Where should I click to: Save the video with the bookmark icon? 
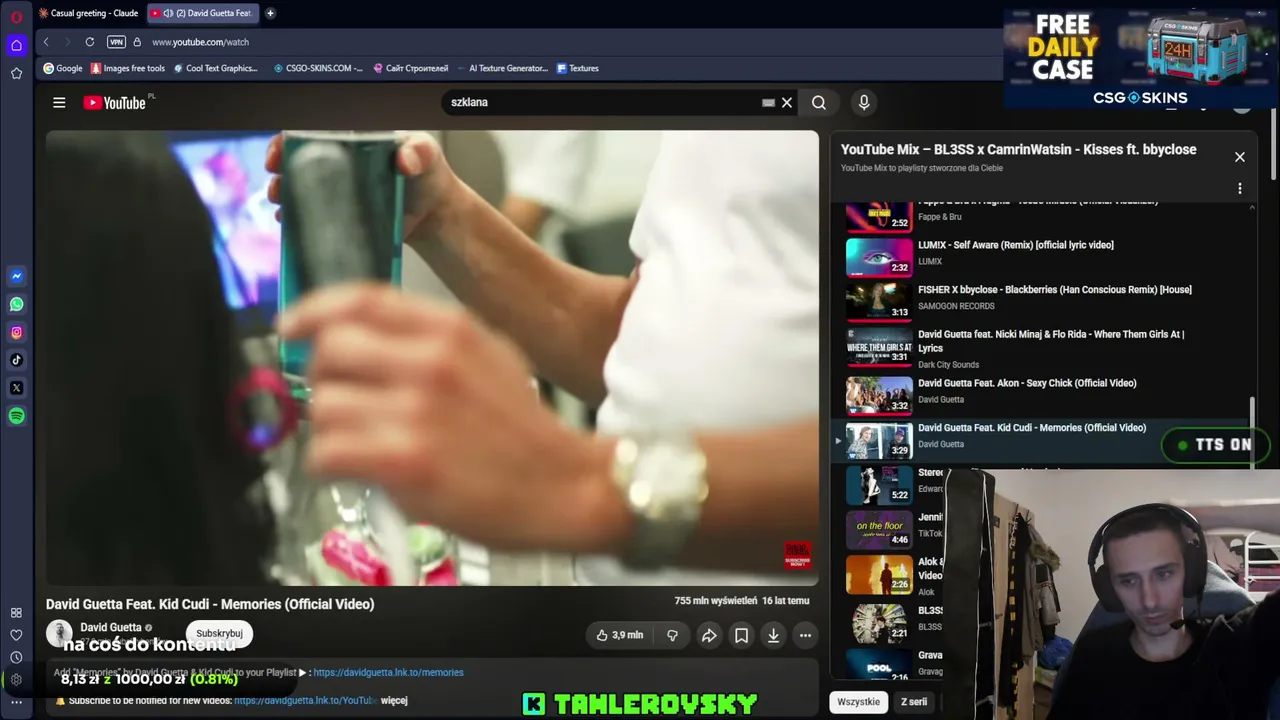741,635
